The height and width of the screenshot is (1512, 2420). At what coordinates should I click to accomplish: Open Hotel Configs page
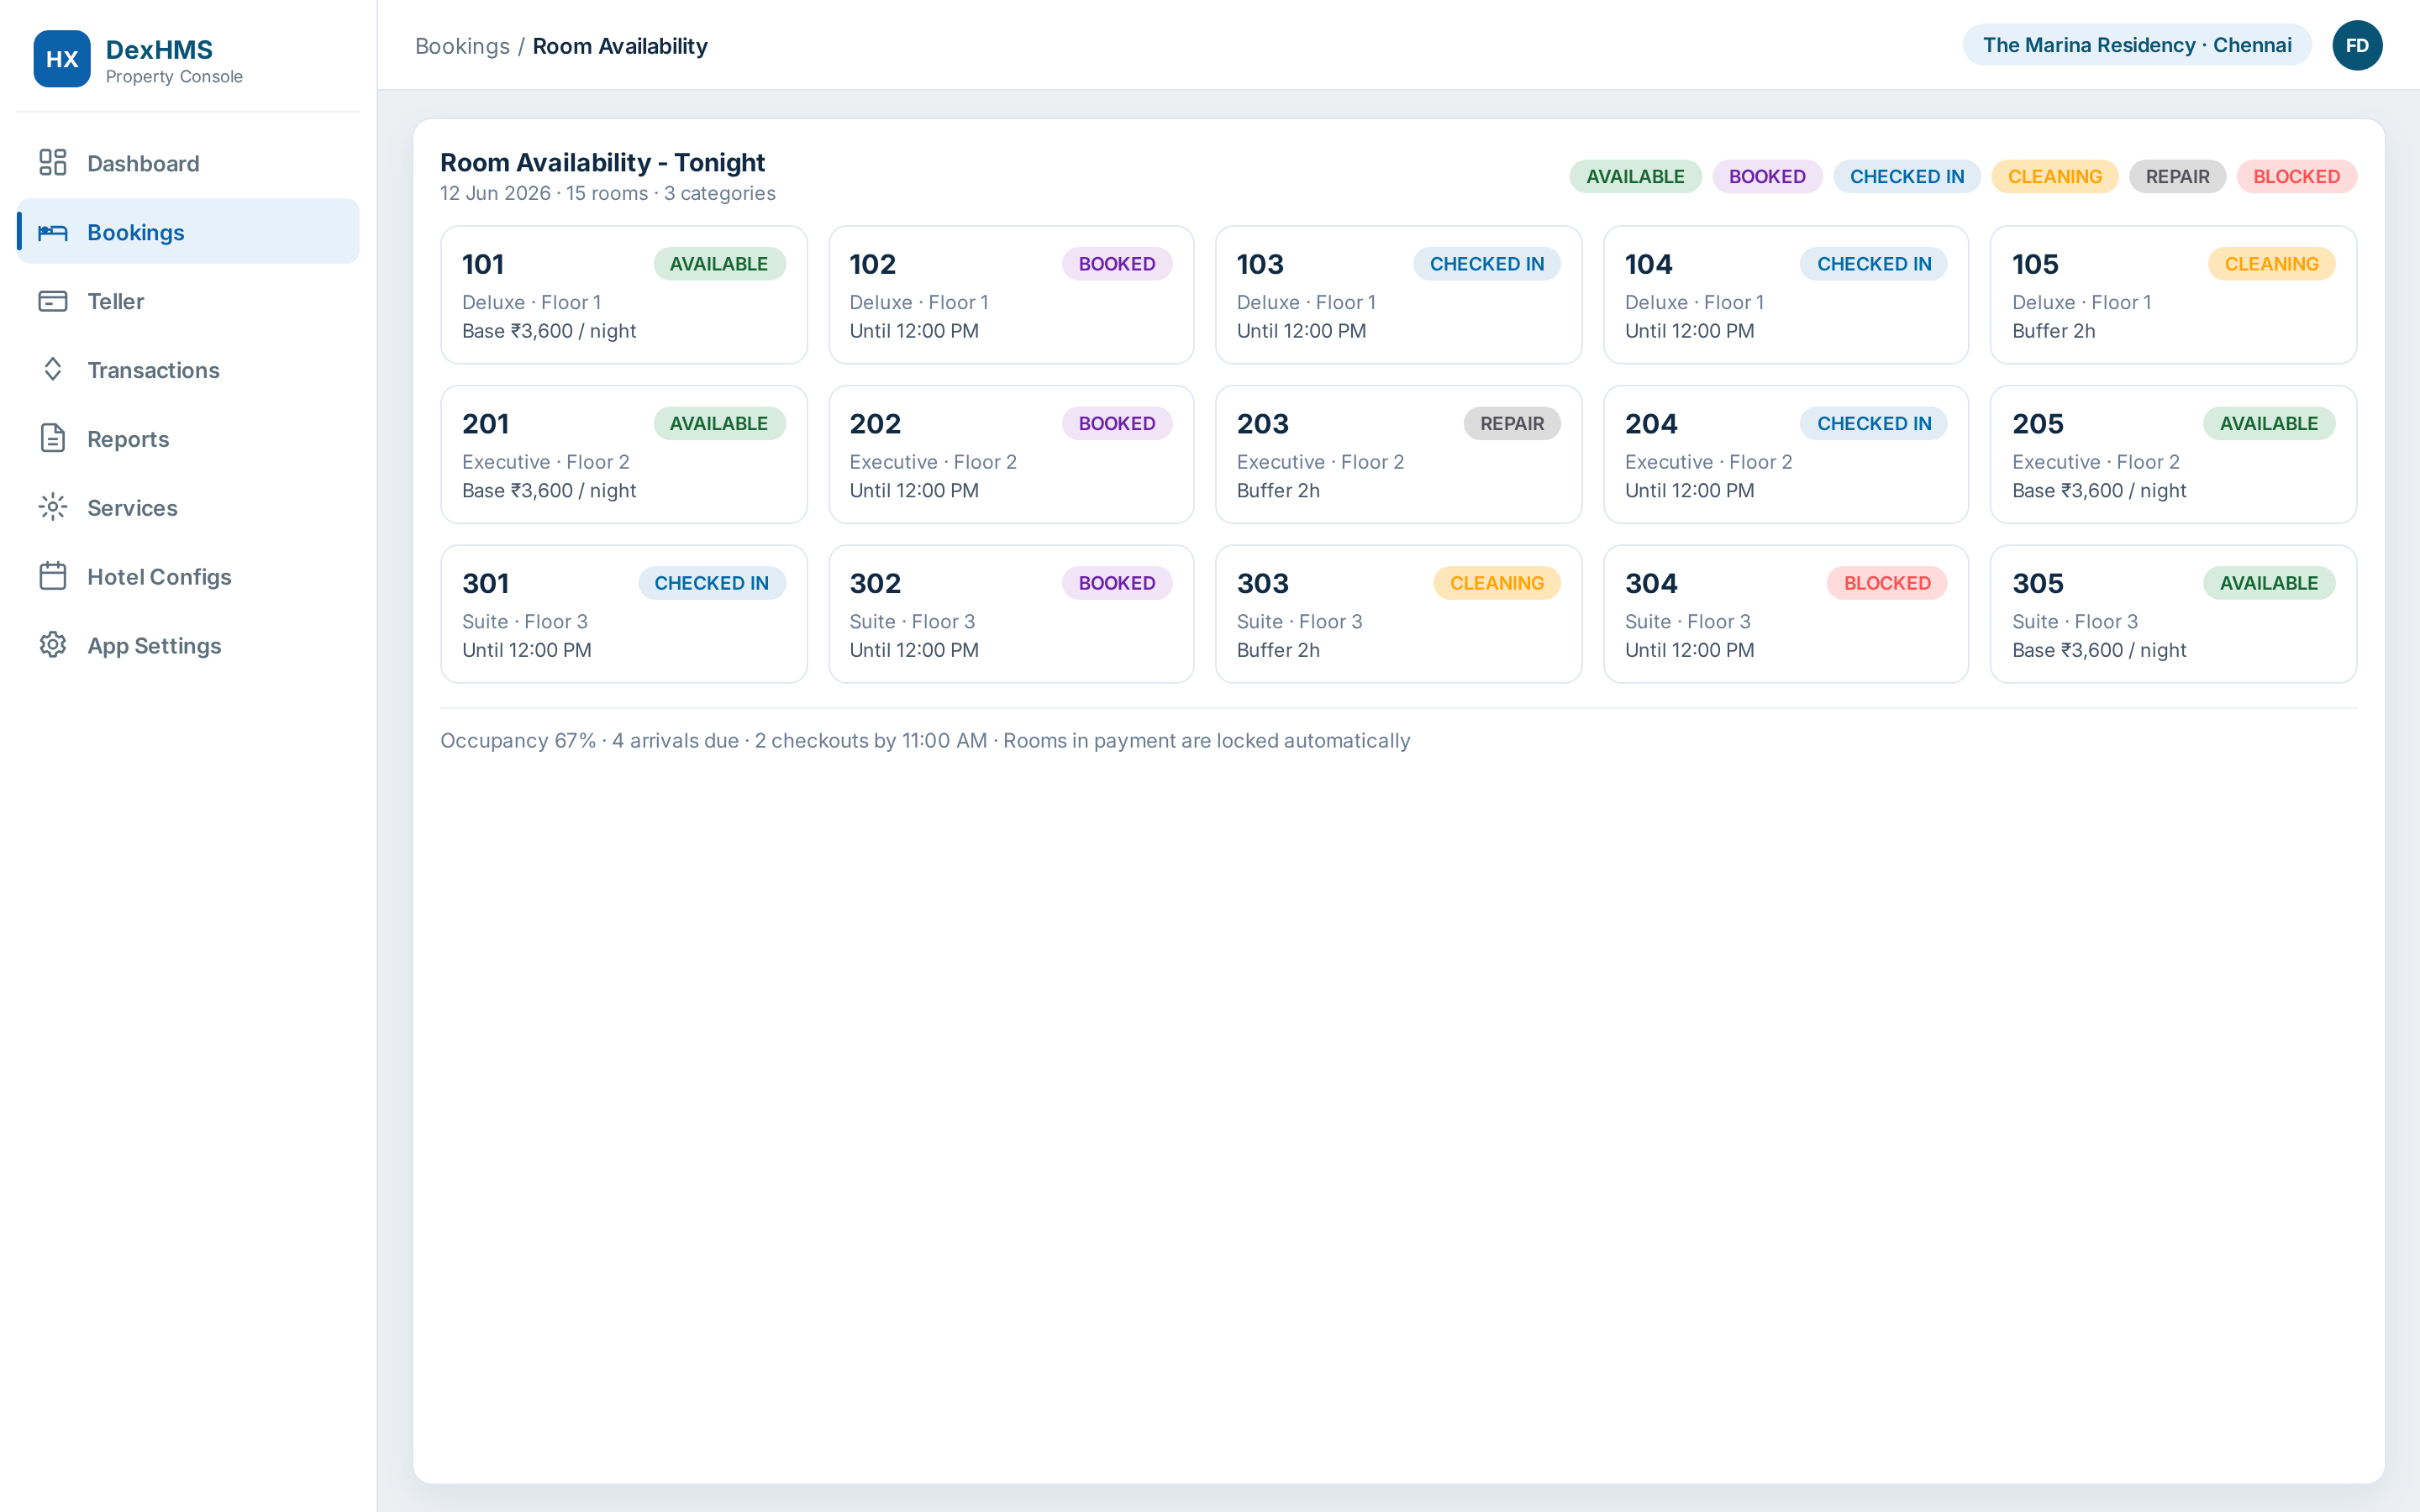click(x=188, y=577)
